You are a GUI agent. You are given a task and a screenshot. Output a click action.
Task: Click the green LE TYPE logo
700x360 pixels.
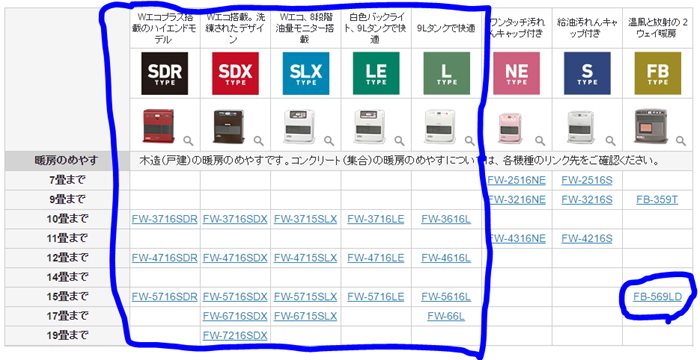(x=376, y=73)
